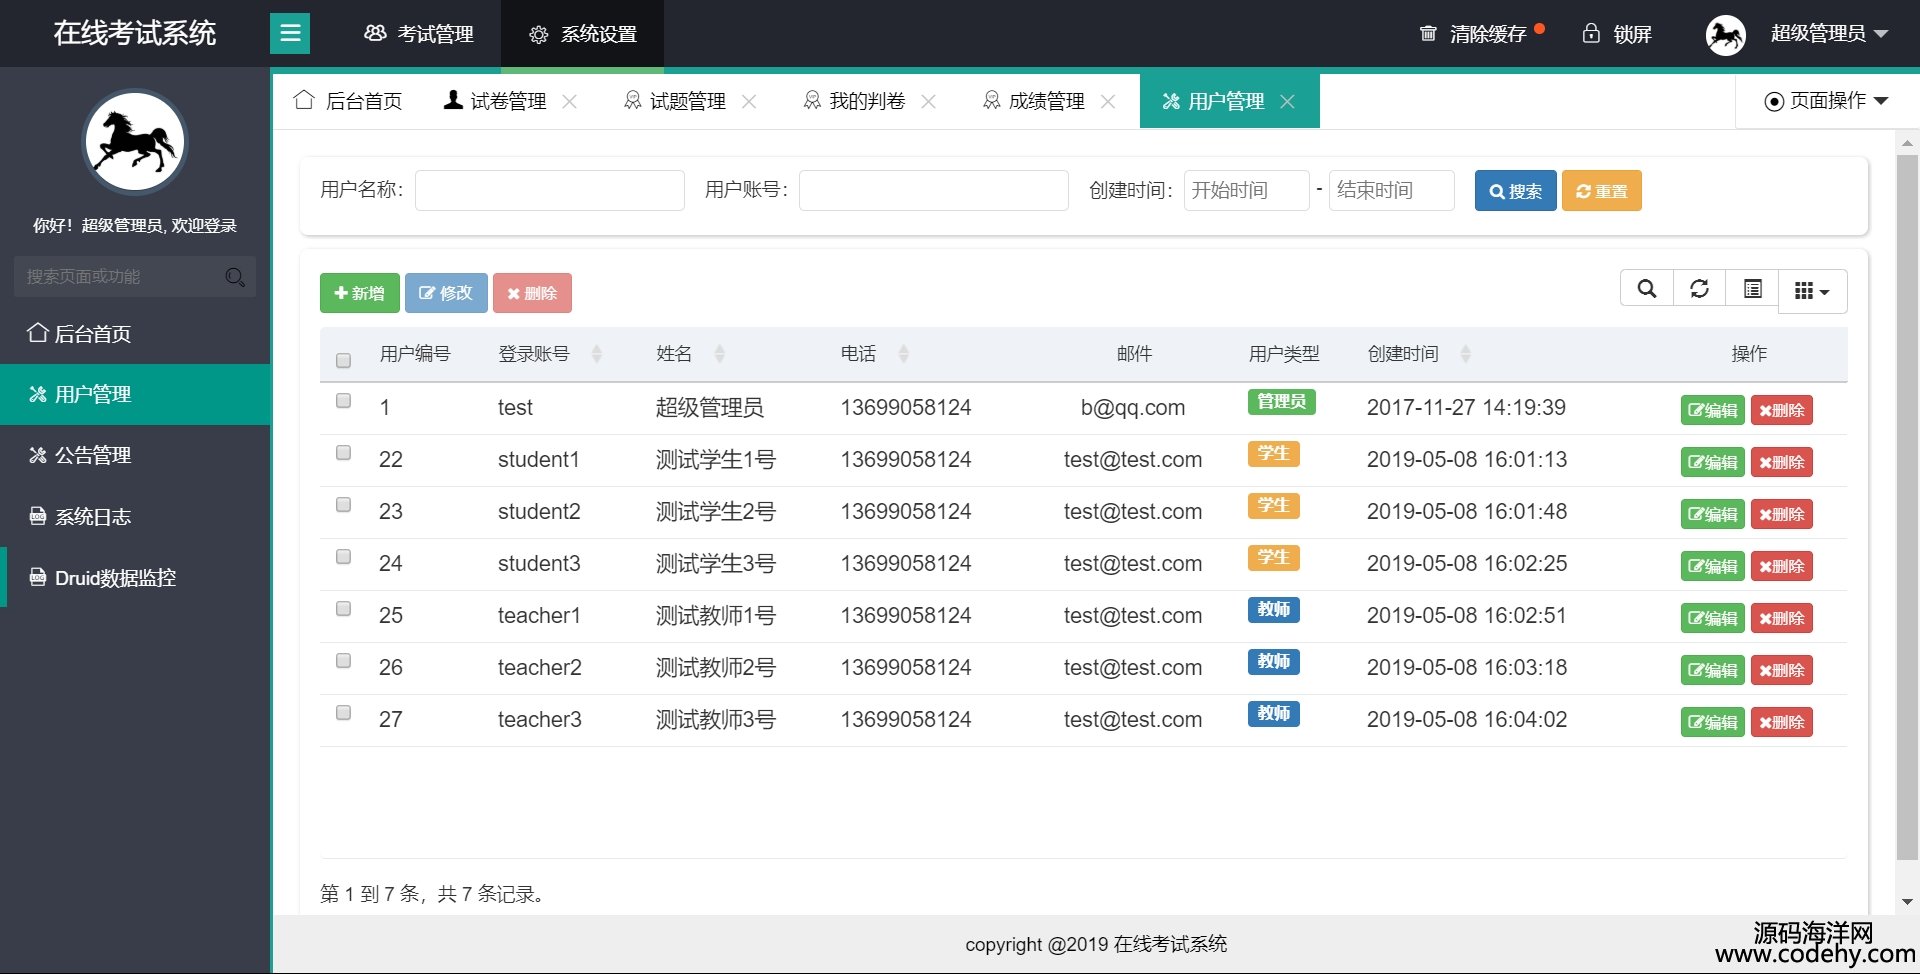Screen dimensions: 1920x974
Task: Click the green 新增 button
Action: click(x=359, y=293)
